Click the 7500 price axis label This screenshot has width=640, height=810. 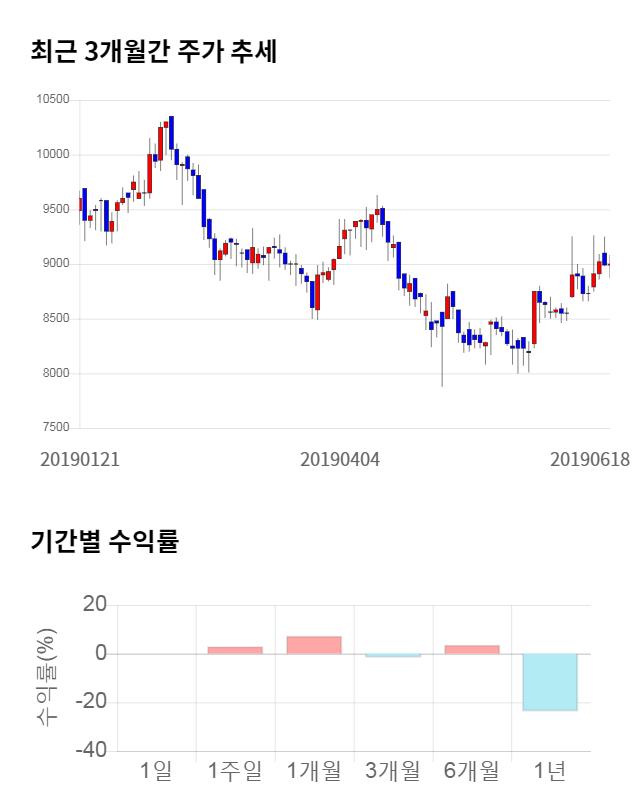click(x=55, y=428)
